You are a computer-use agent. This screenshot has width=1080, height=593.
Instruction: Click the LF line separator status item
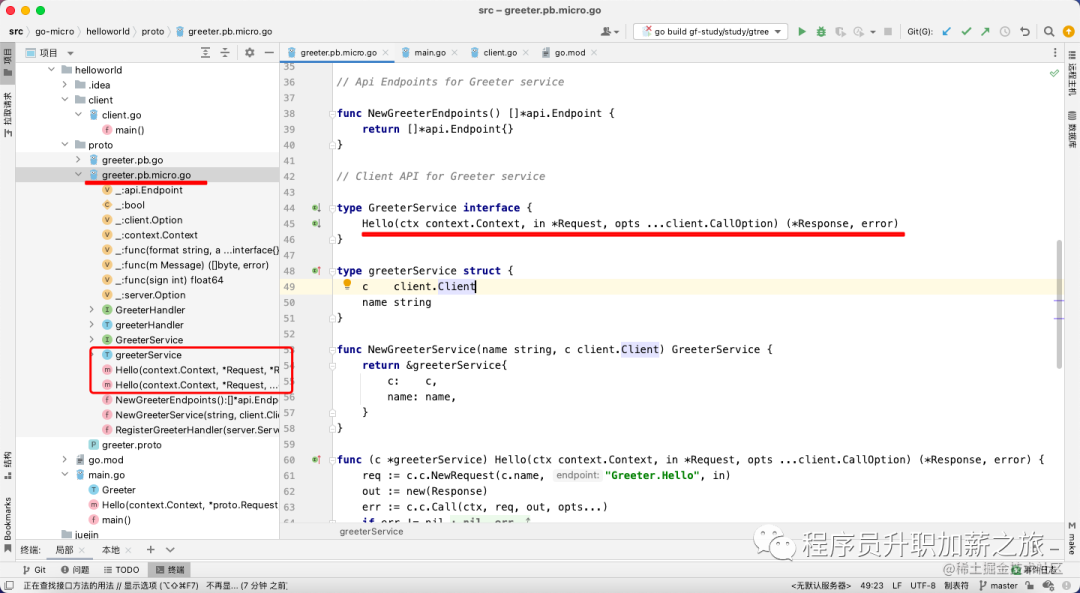tap(897, 585)
